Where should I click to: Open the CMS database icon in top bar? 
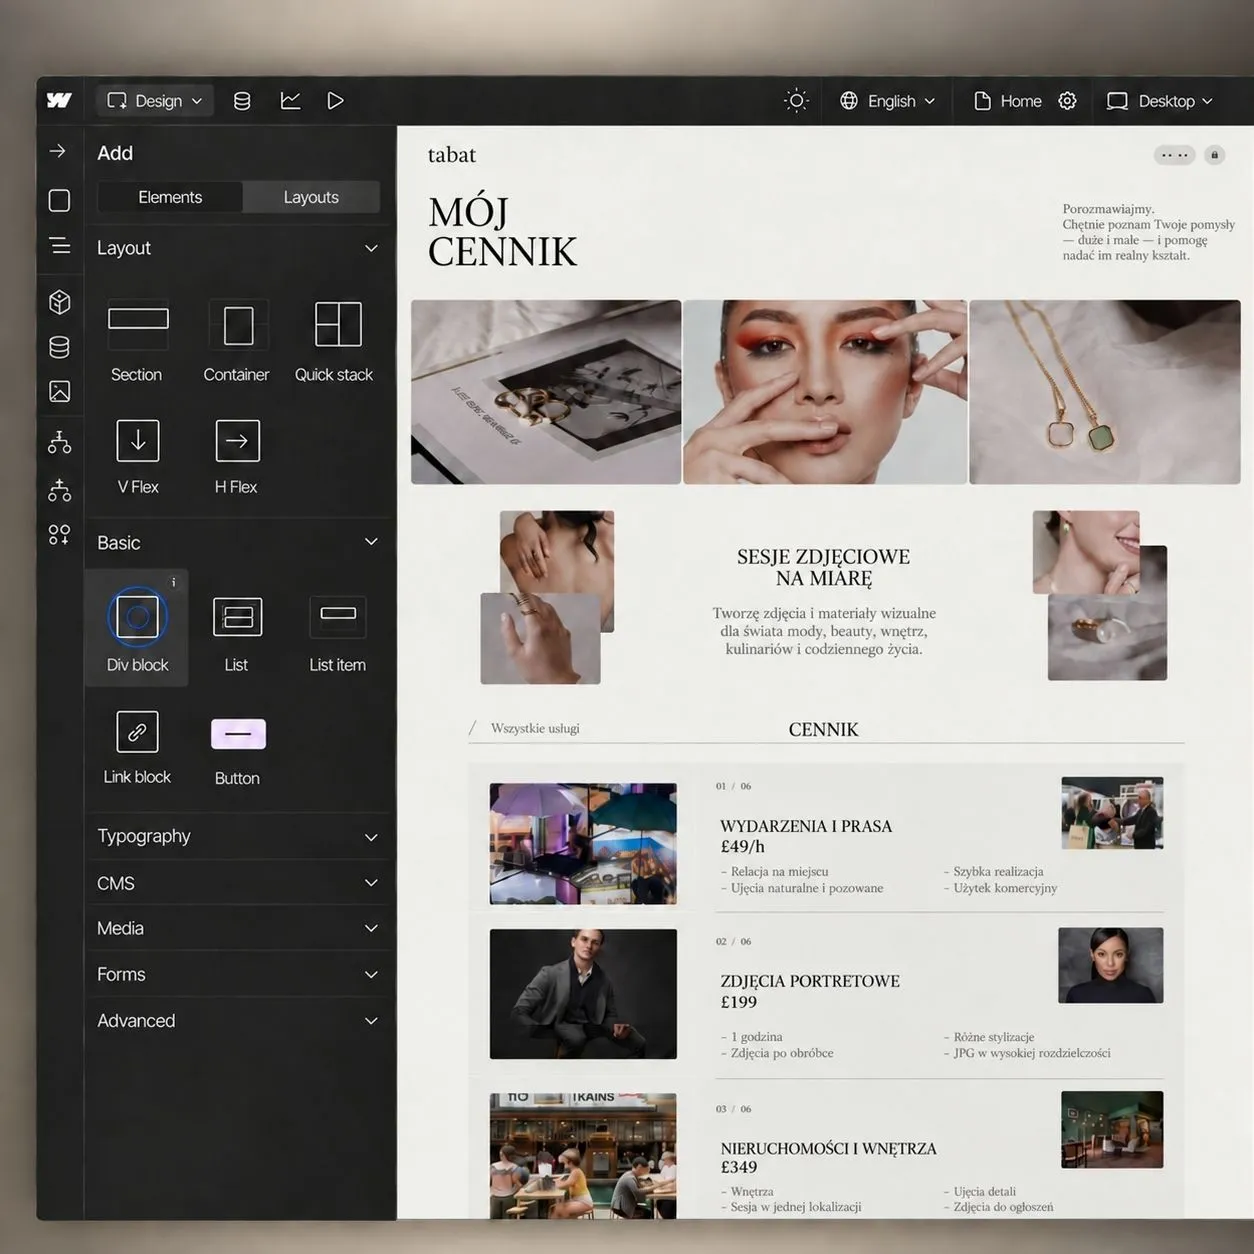click(x=242, y=101)
